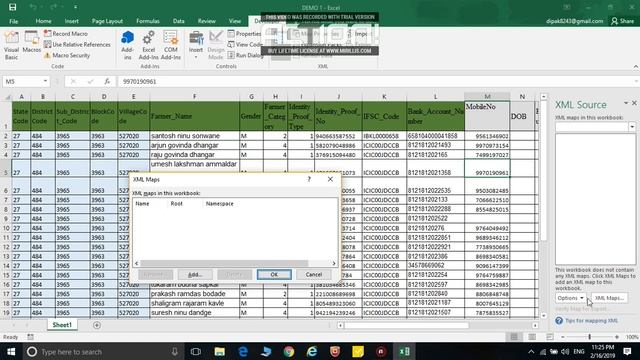Click Cancel in the XML Maps dialog
The height and width of the screenshot is (360, 640).
pyautogui.click(x=313, y=275)
